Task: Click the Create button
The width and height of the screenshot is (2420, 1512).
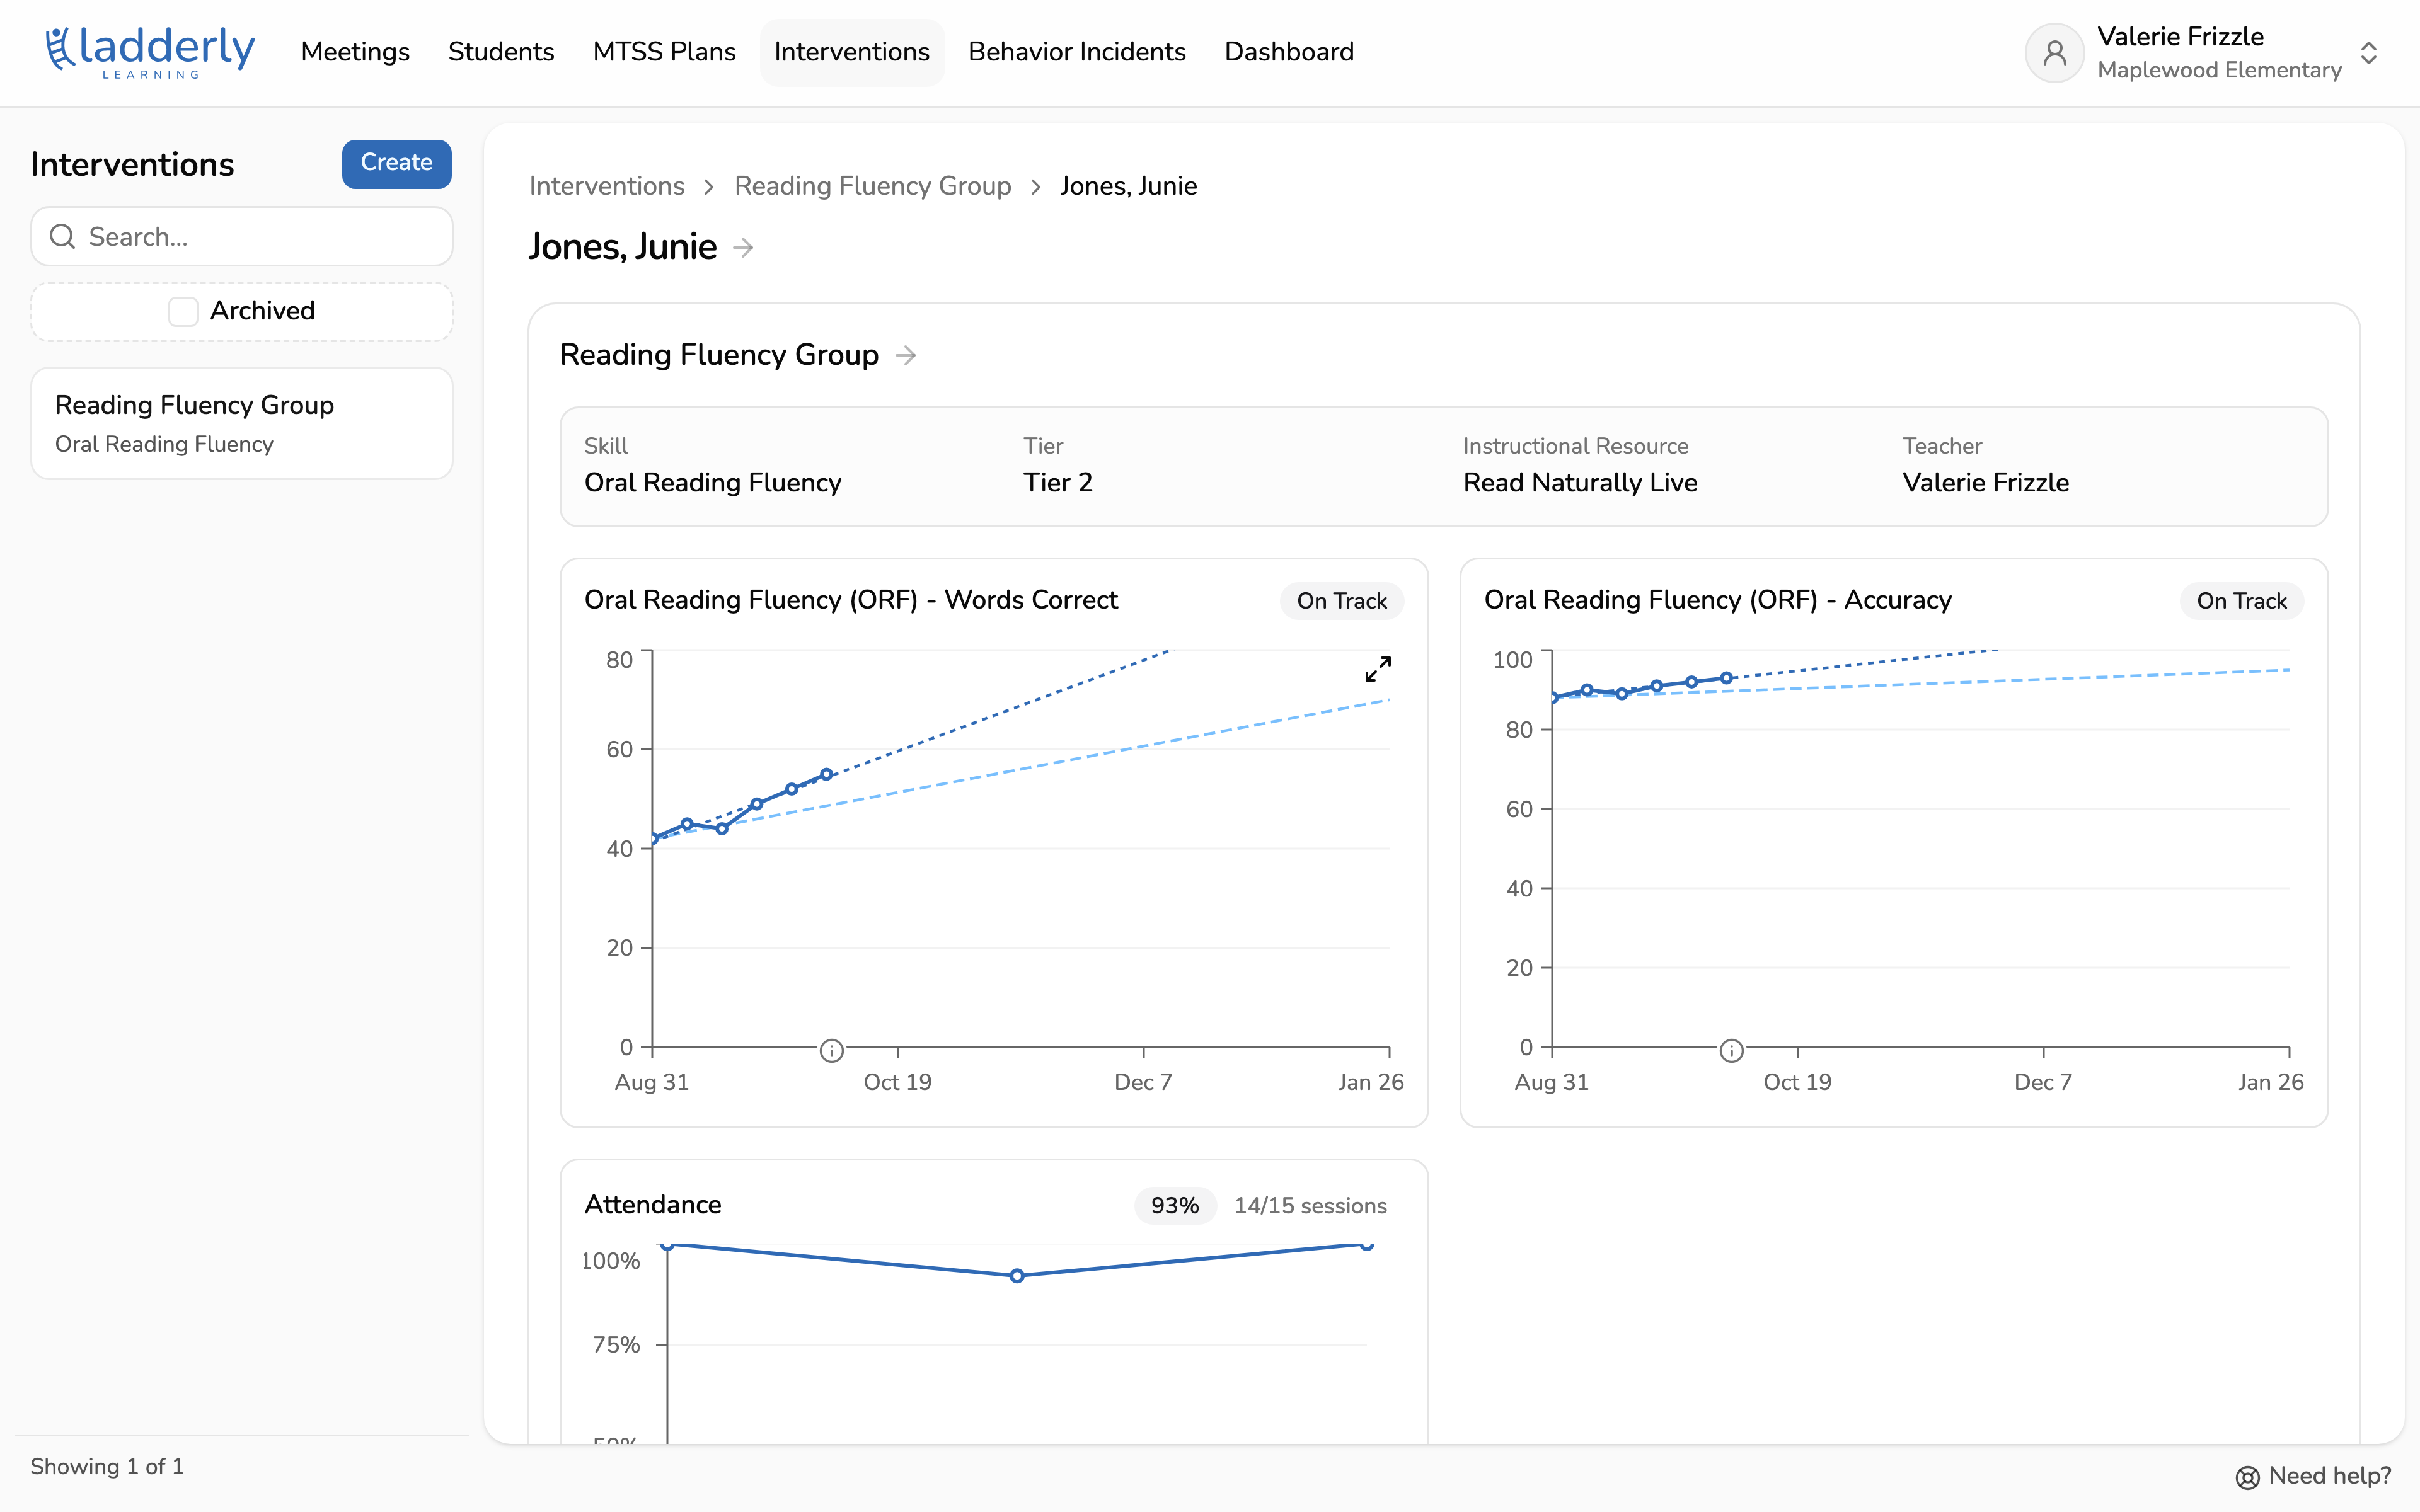Action: (396, 163)
